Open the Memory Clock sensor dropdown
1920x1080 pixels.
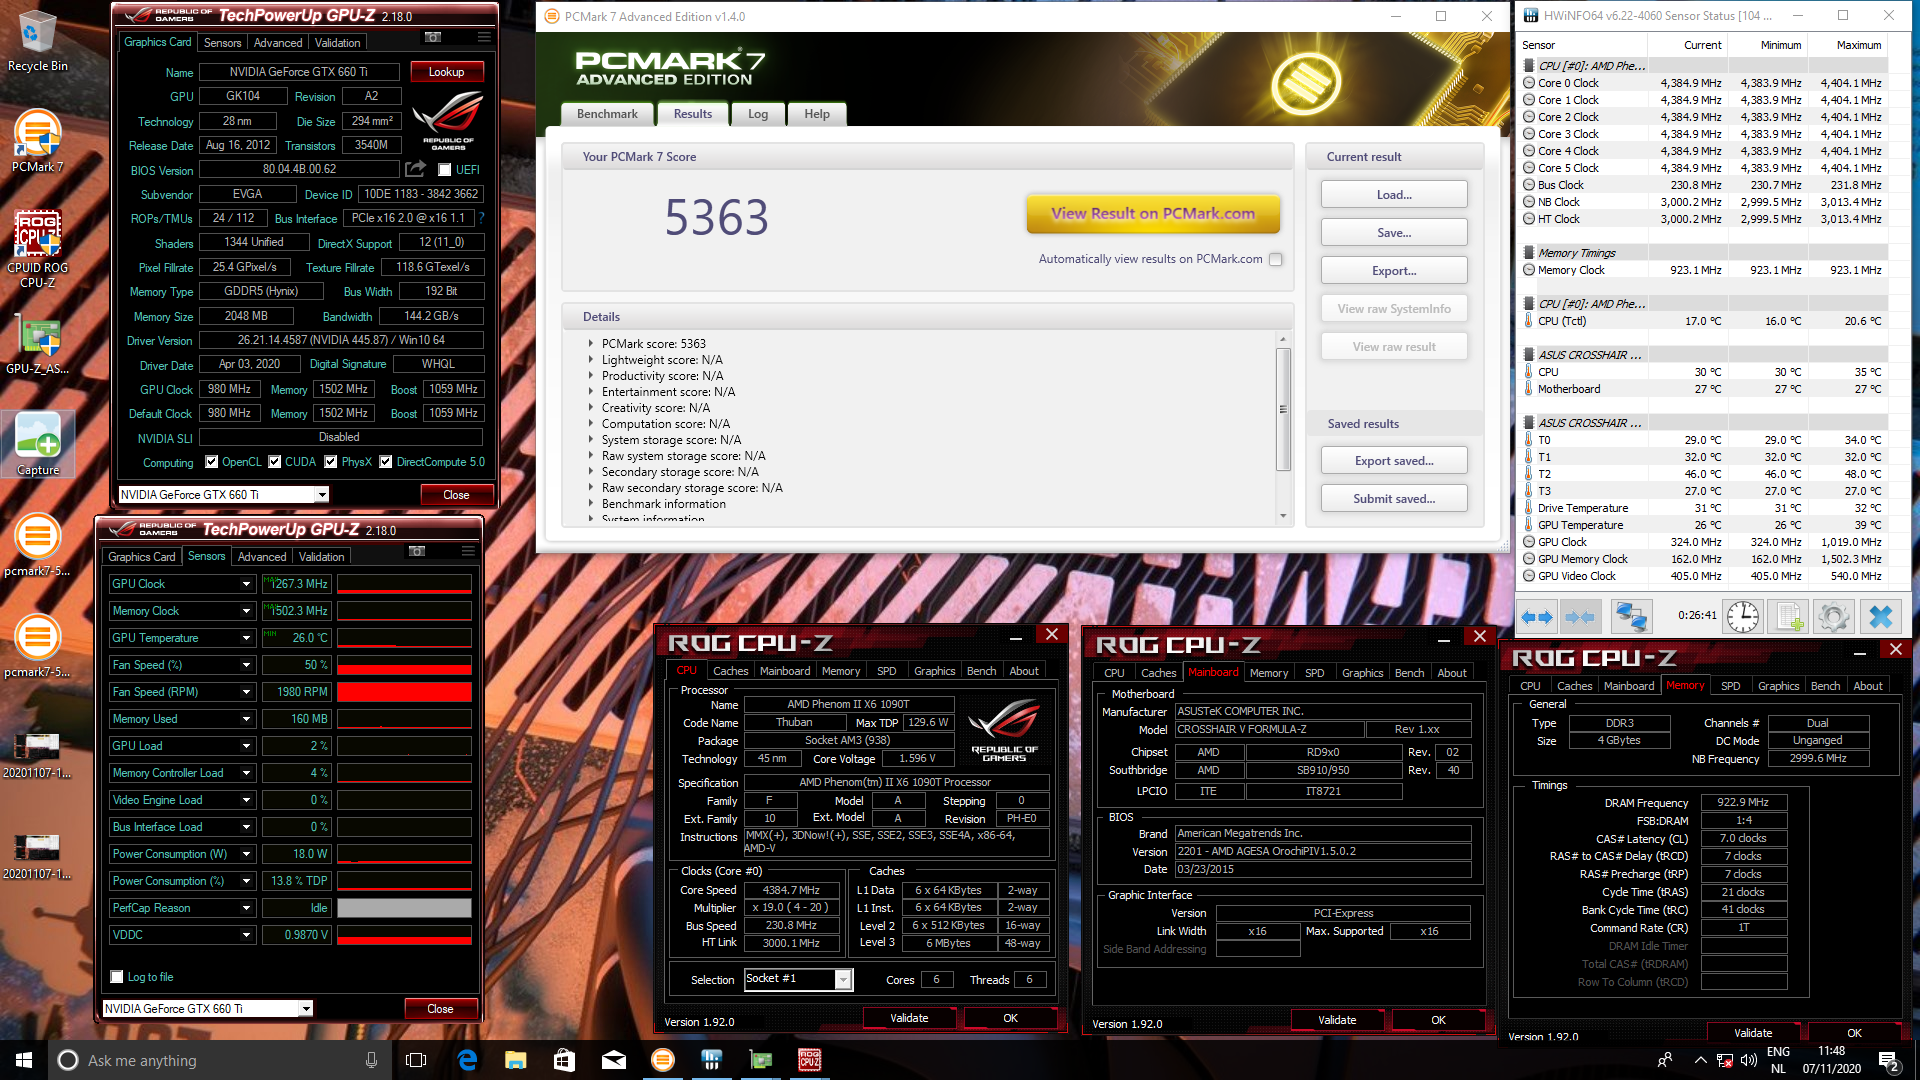(246, 611)
